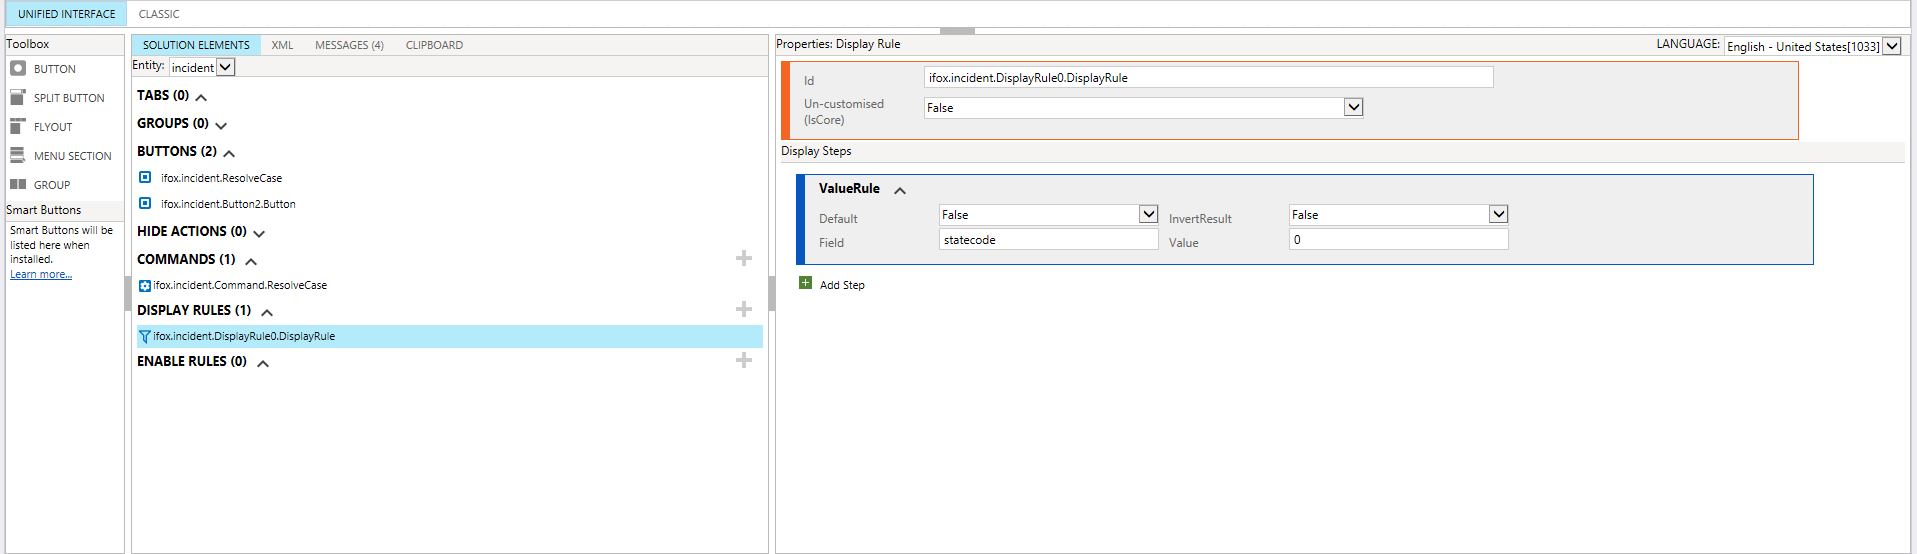The width and height of the screenshot is (1917, 554).
Task: Click the Field input containing statecode
Action: pos(1048,240)
